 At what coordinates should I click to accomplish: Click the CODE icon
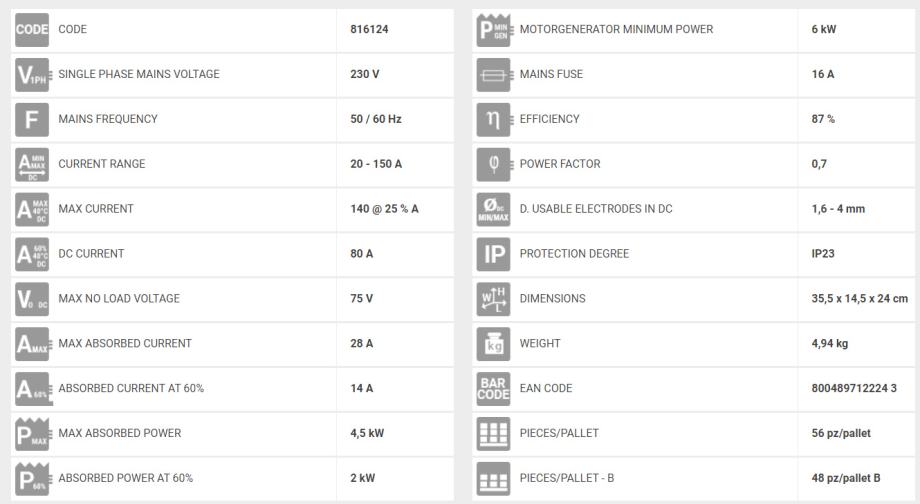[x=32, y=29]
